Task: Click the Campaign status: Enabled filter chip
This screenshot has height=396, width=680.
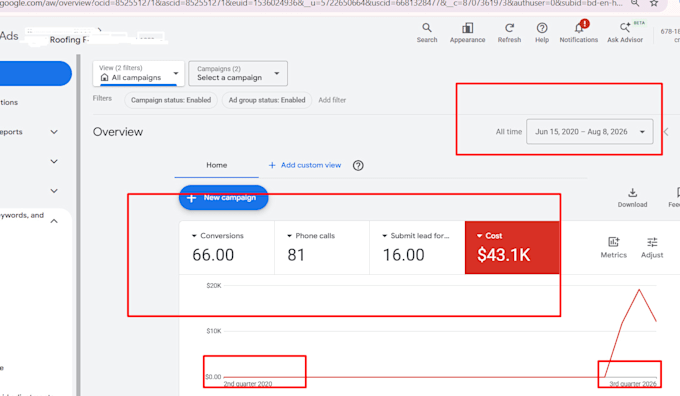Action: tap(171, 100)
